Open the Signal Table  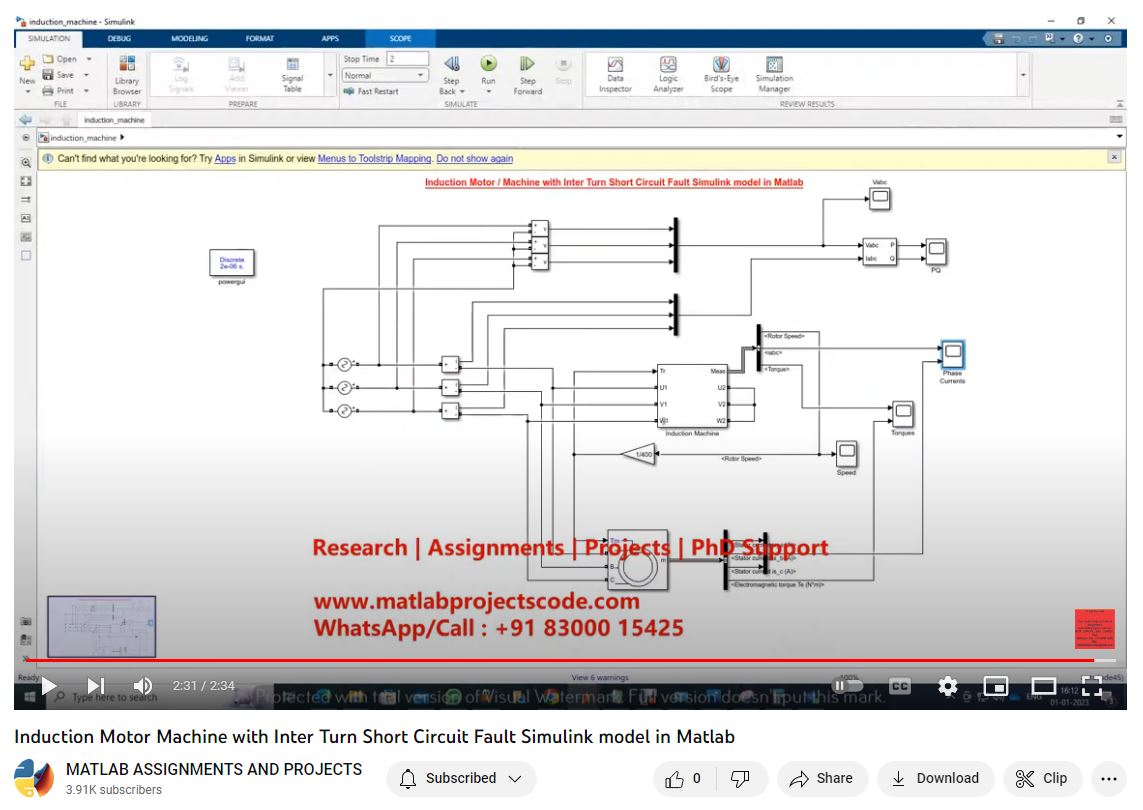(292, 73)
